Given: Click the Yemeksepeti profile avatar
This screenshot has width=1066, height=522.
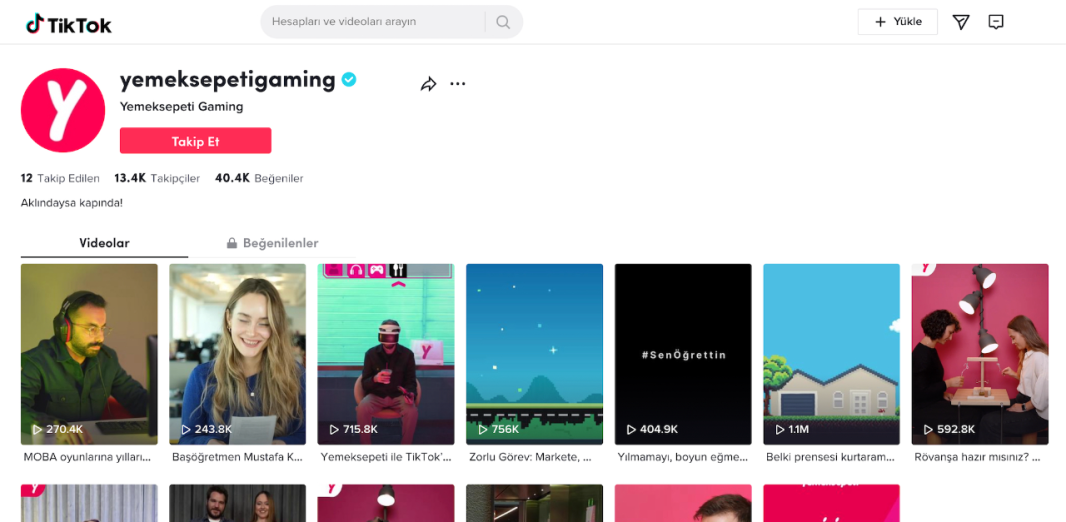Looking at the screenshot, I should [63, 110].
